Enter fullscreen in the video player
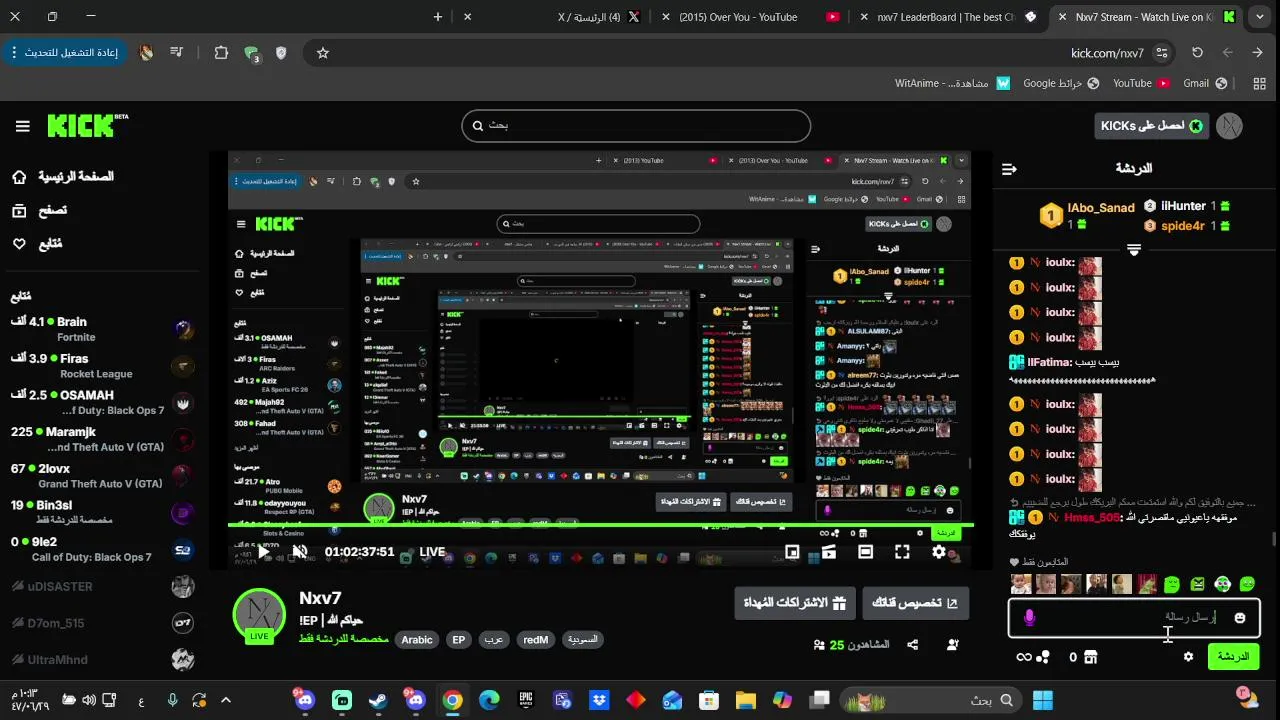Screen dimensions: 1280x720 pos(902,552)
